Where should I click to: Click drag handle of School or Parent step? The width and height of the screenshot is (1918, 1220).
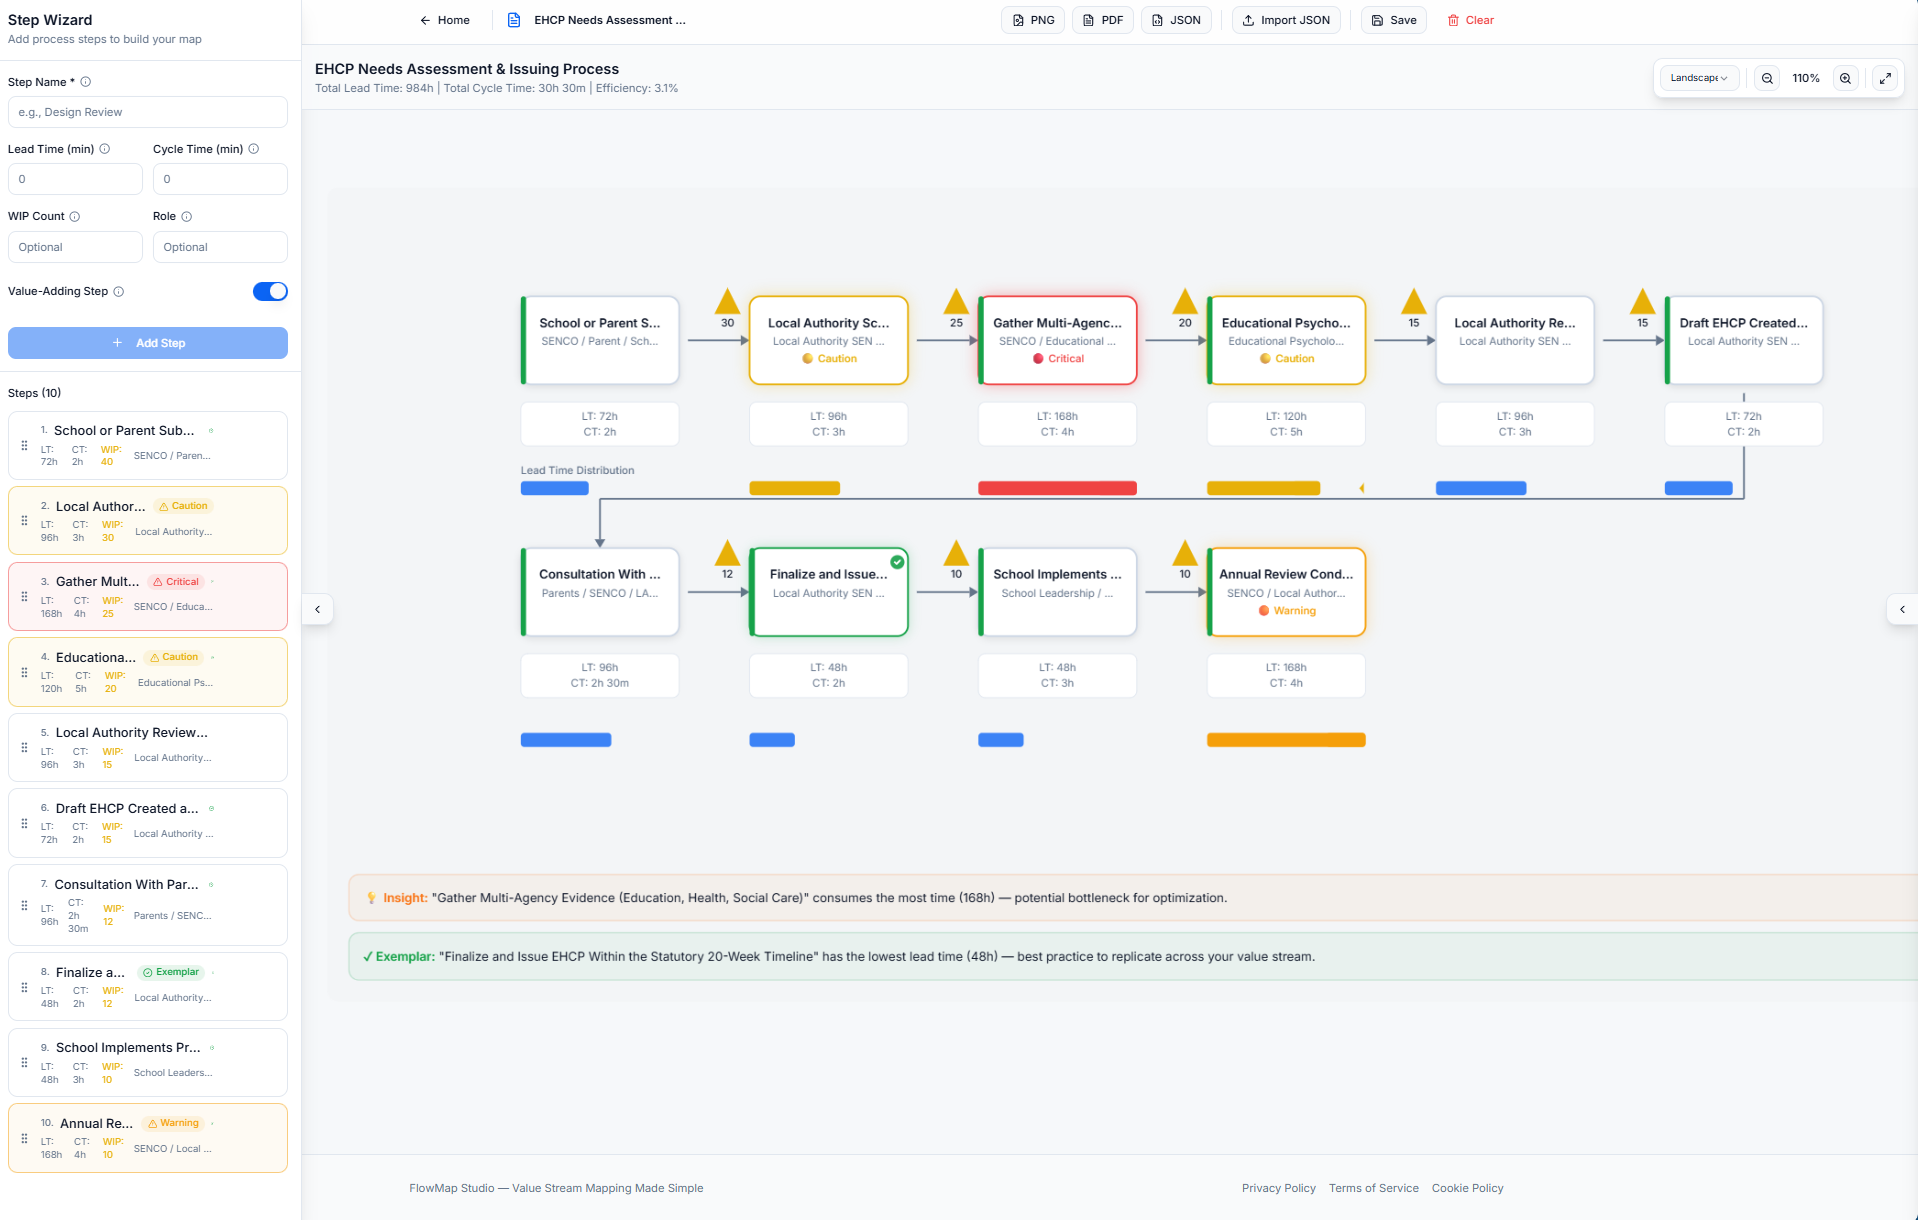click(x=24, y=446)
